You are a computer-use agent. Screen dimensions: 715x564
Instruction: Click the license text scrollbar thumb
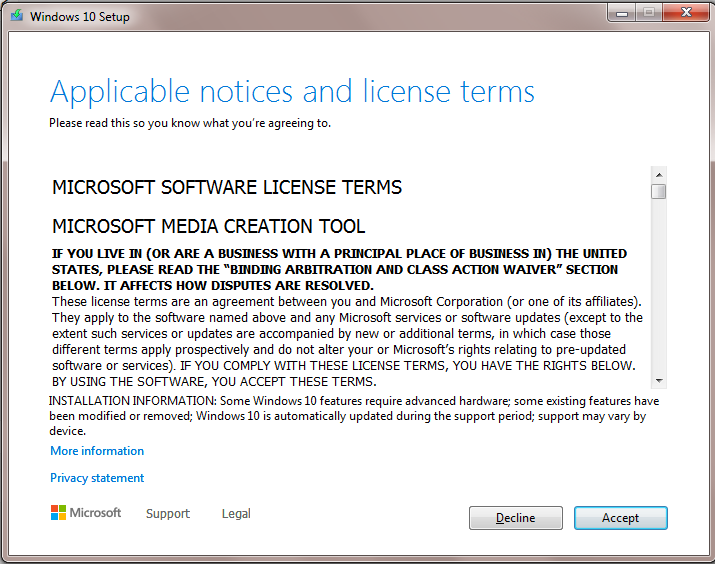click(658, 191)
